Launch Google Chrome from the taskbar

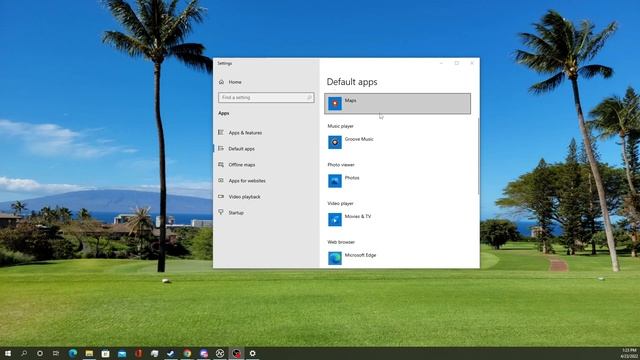[187, 353]
